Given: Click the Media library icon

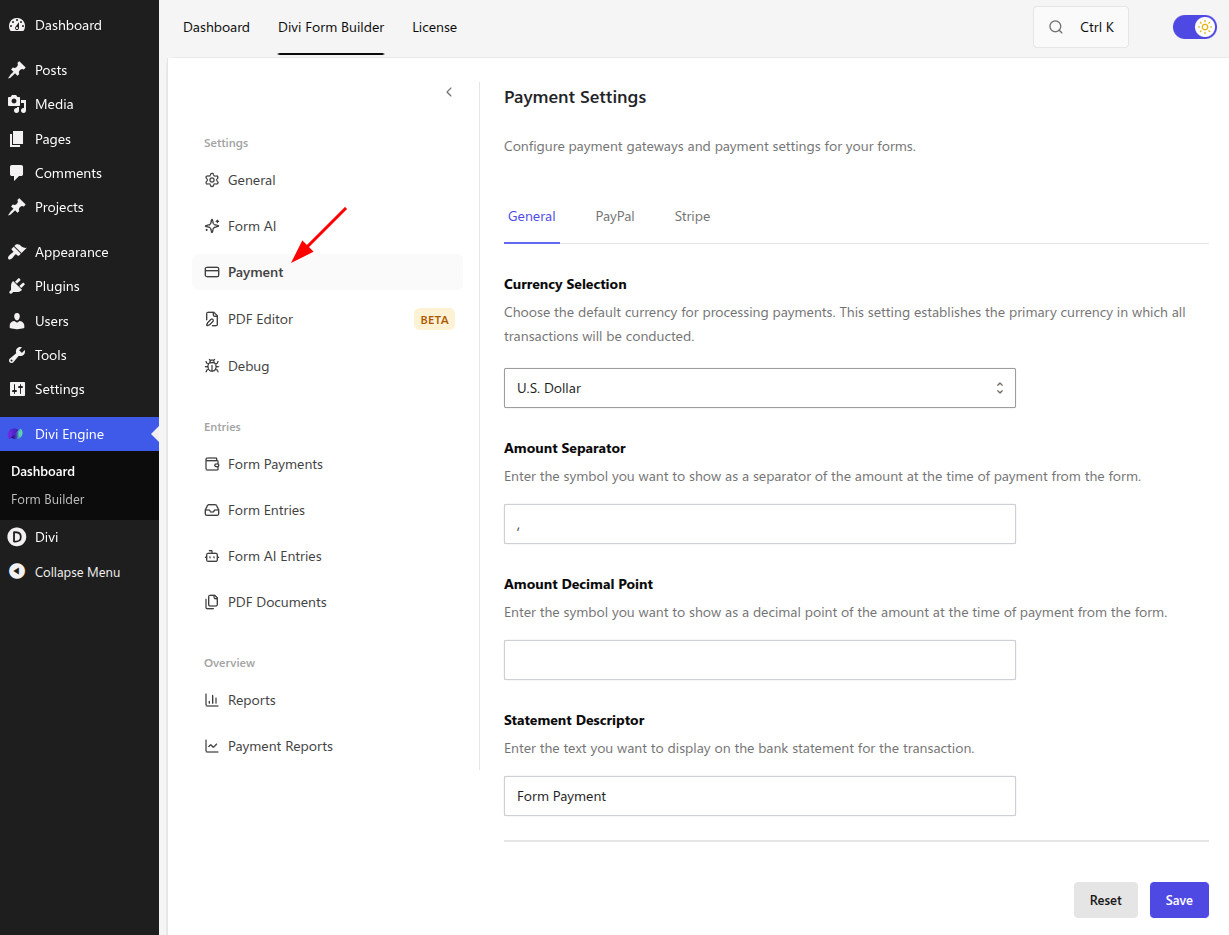Looking at the screenshot, I should point(17,104).
